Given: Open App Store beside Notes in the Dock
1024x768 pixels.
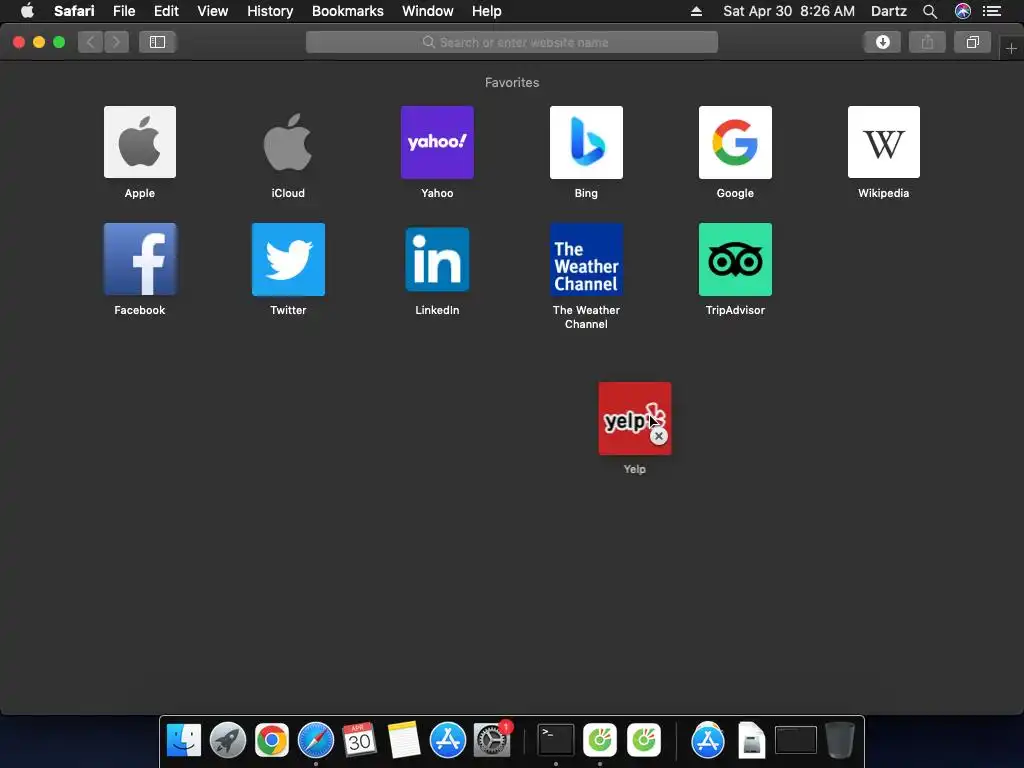Looking at the screenshot, I should (x=447, y=741).
